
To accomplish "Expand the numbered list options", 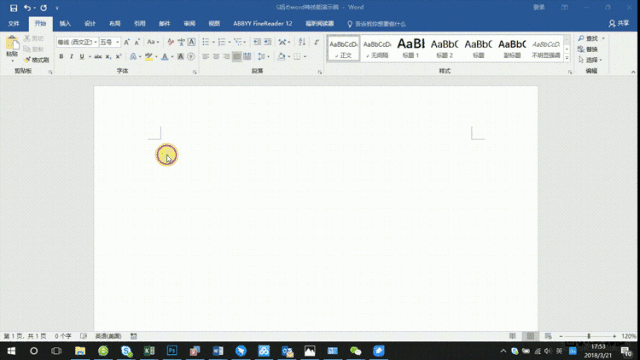I will (x=229, y=42).
